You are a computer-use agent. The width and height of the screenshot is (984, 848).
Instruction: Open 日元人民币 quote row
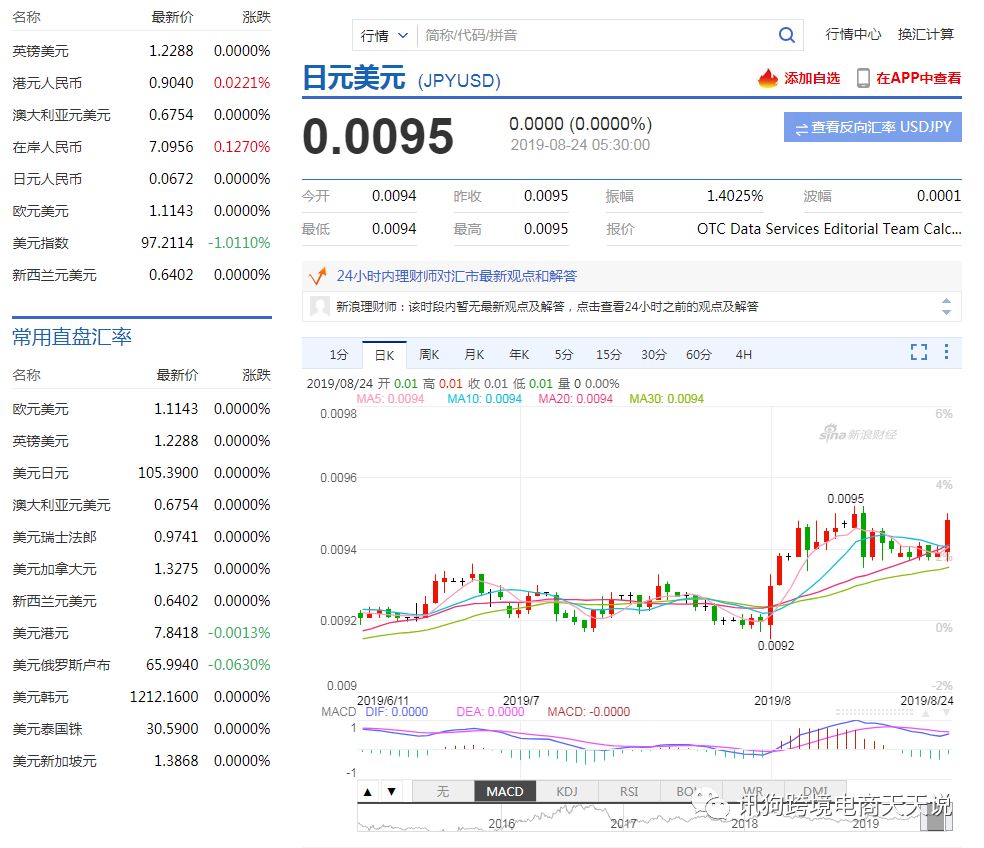[141, 179]
